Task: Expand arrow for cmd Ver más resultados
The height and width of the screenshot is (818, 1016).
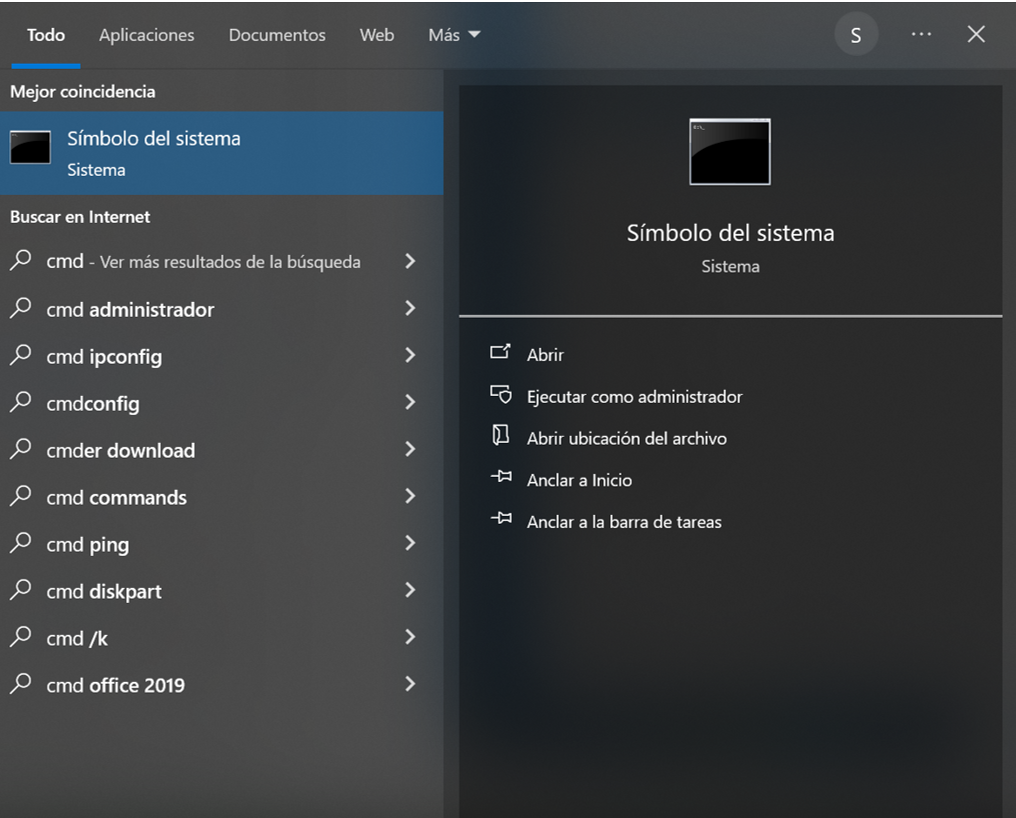Action: (x=410, y=261)
